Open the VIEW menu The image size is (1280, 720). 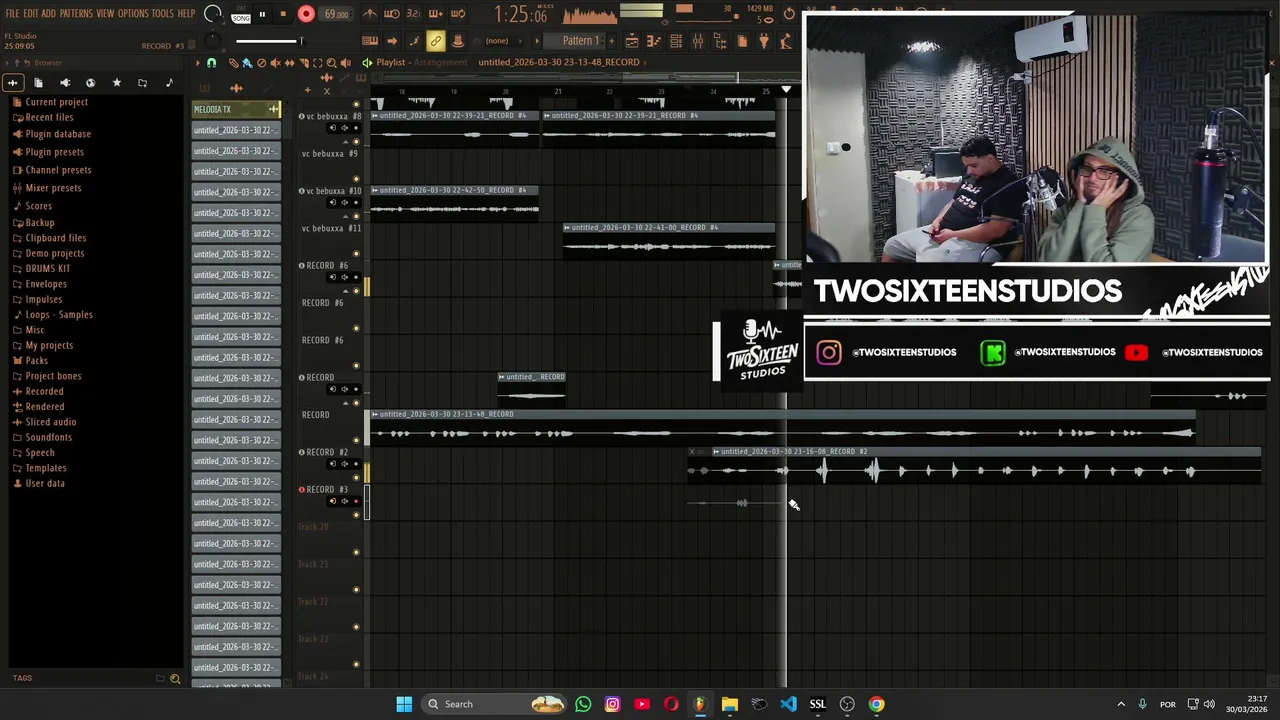pos(105,13)
